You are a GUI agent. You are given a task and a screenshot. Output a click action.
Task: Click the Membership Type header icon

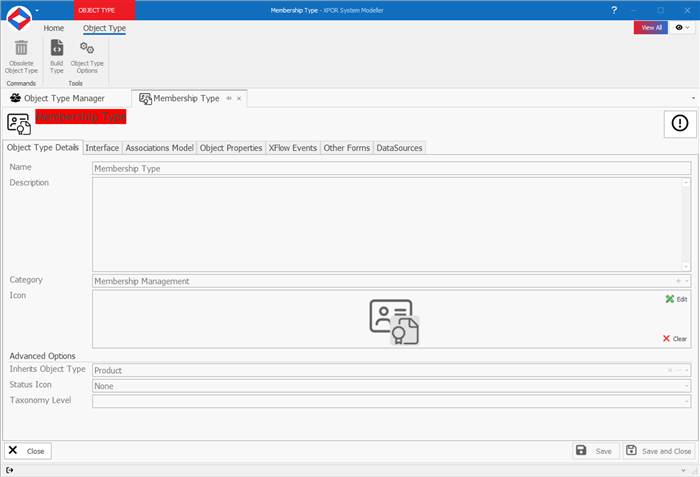point(19,124)
